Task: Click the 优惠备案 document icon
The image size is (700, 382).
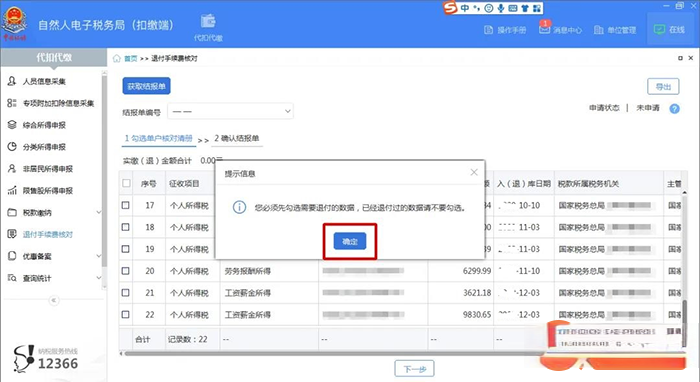Action: coord(12,256)
